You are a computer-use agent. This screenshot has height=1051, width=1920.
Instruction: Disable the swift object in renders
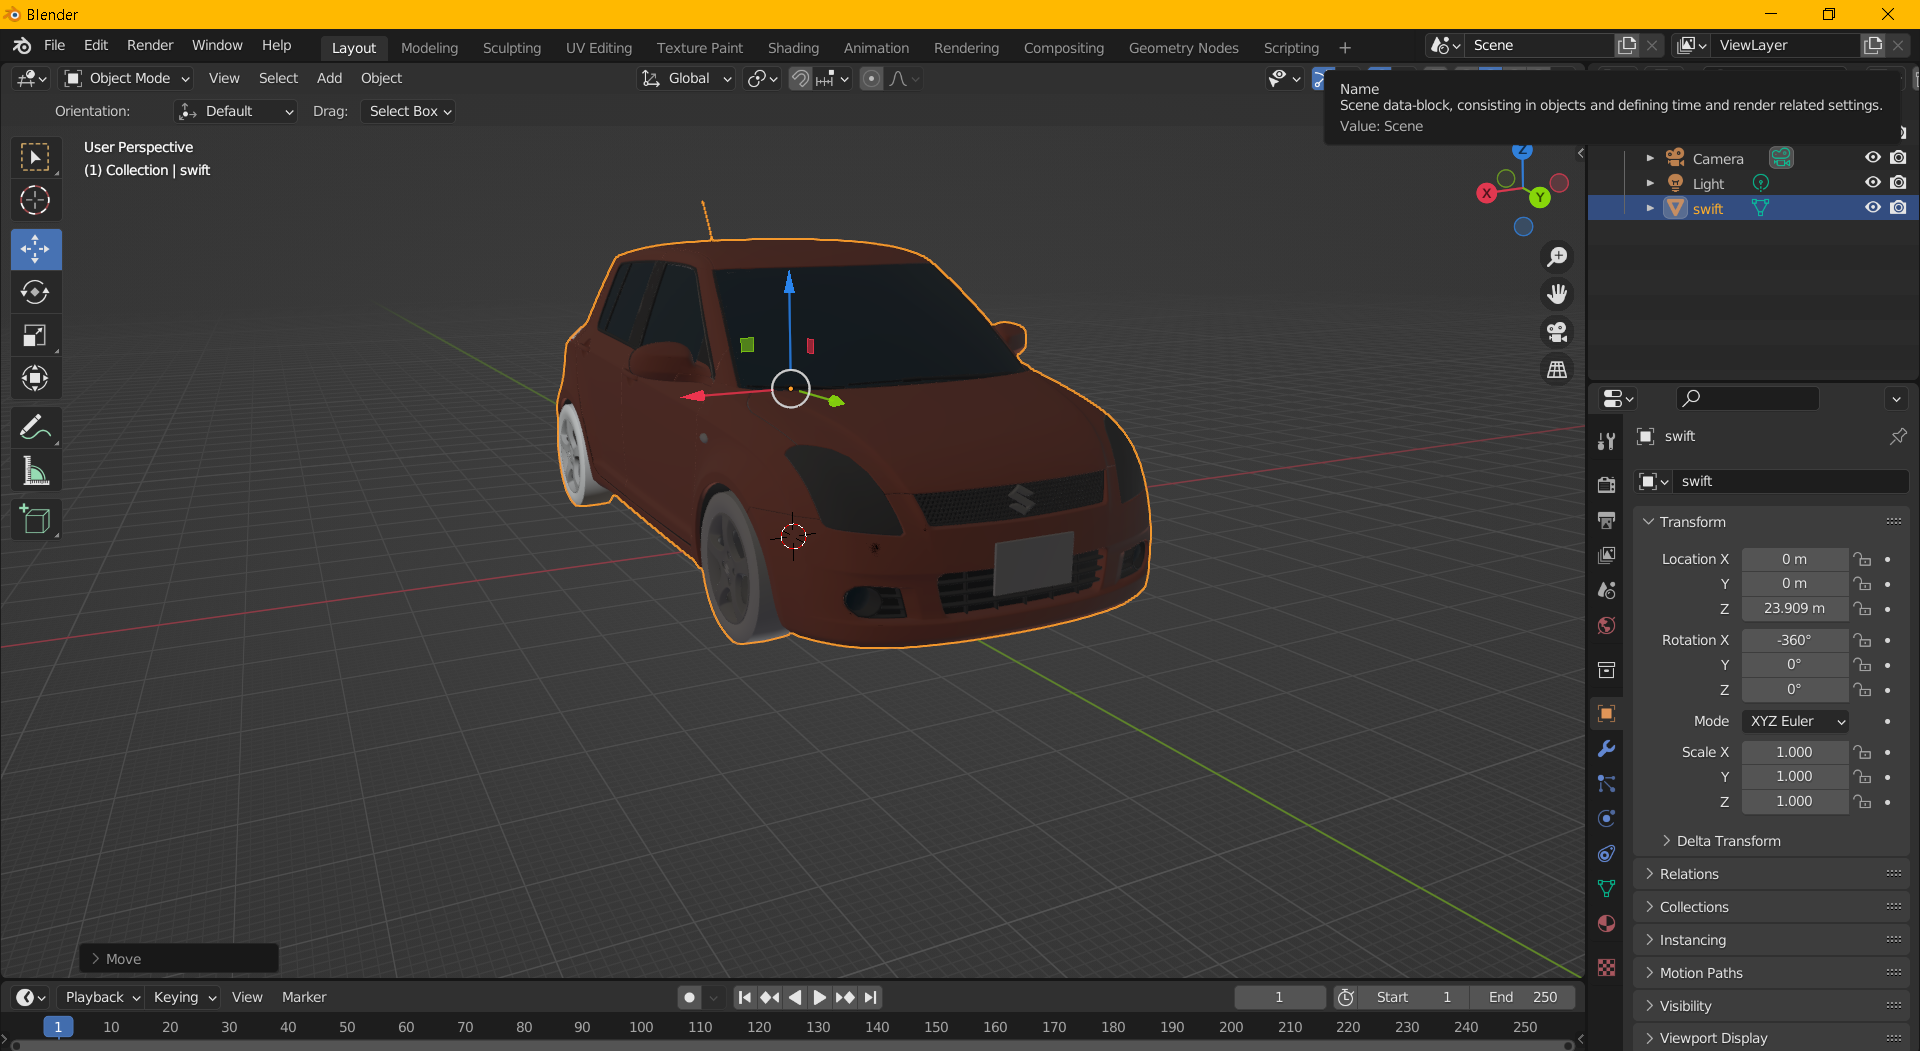point(1898,208)
